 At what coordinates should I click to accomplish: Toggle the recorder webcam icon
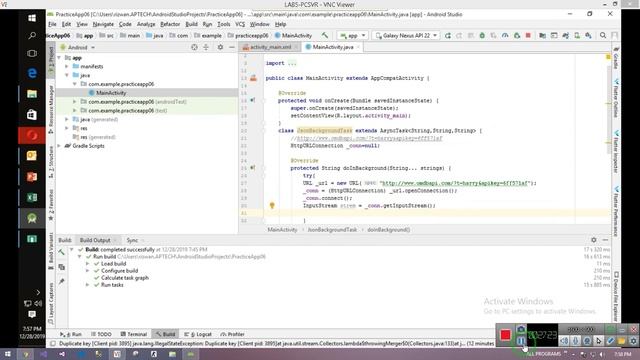tap(587, 340)
